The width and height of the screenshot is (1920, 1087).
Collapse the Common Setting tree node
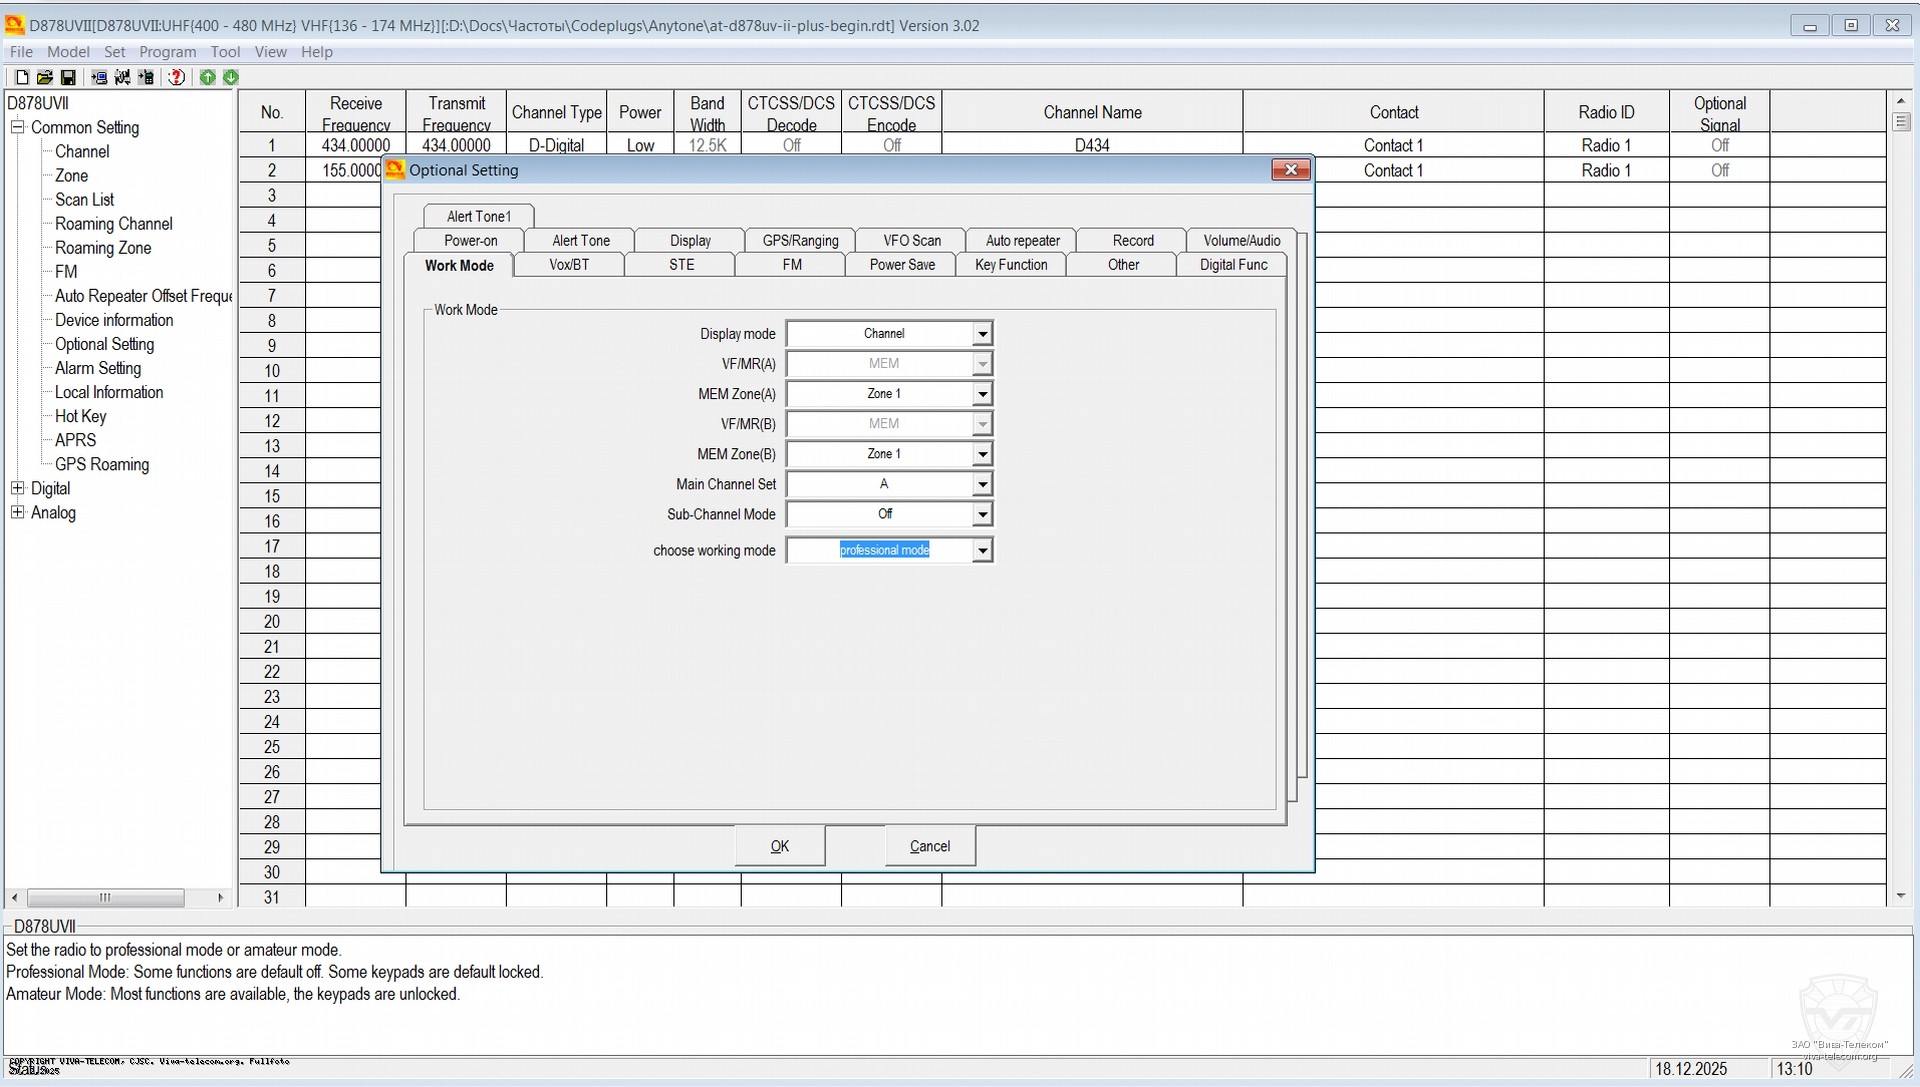(17, 127)
